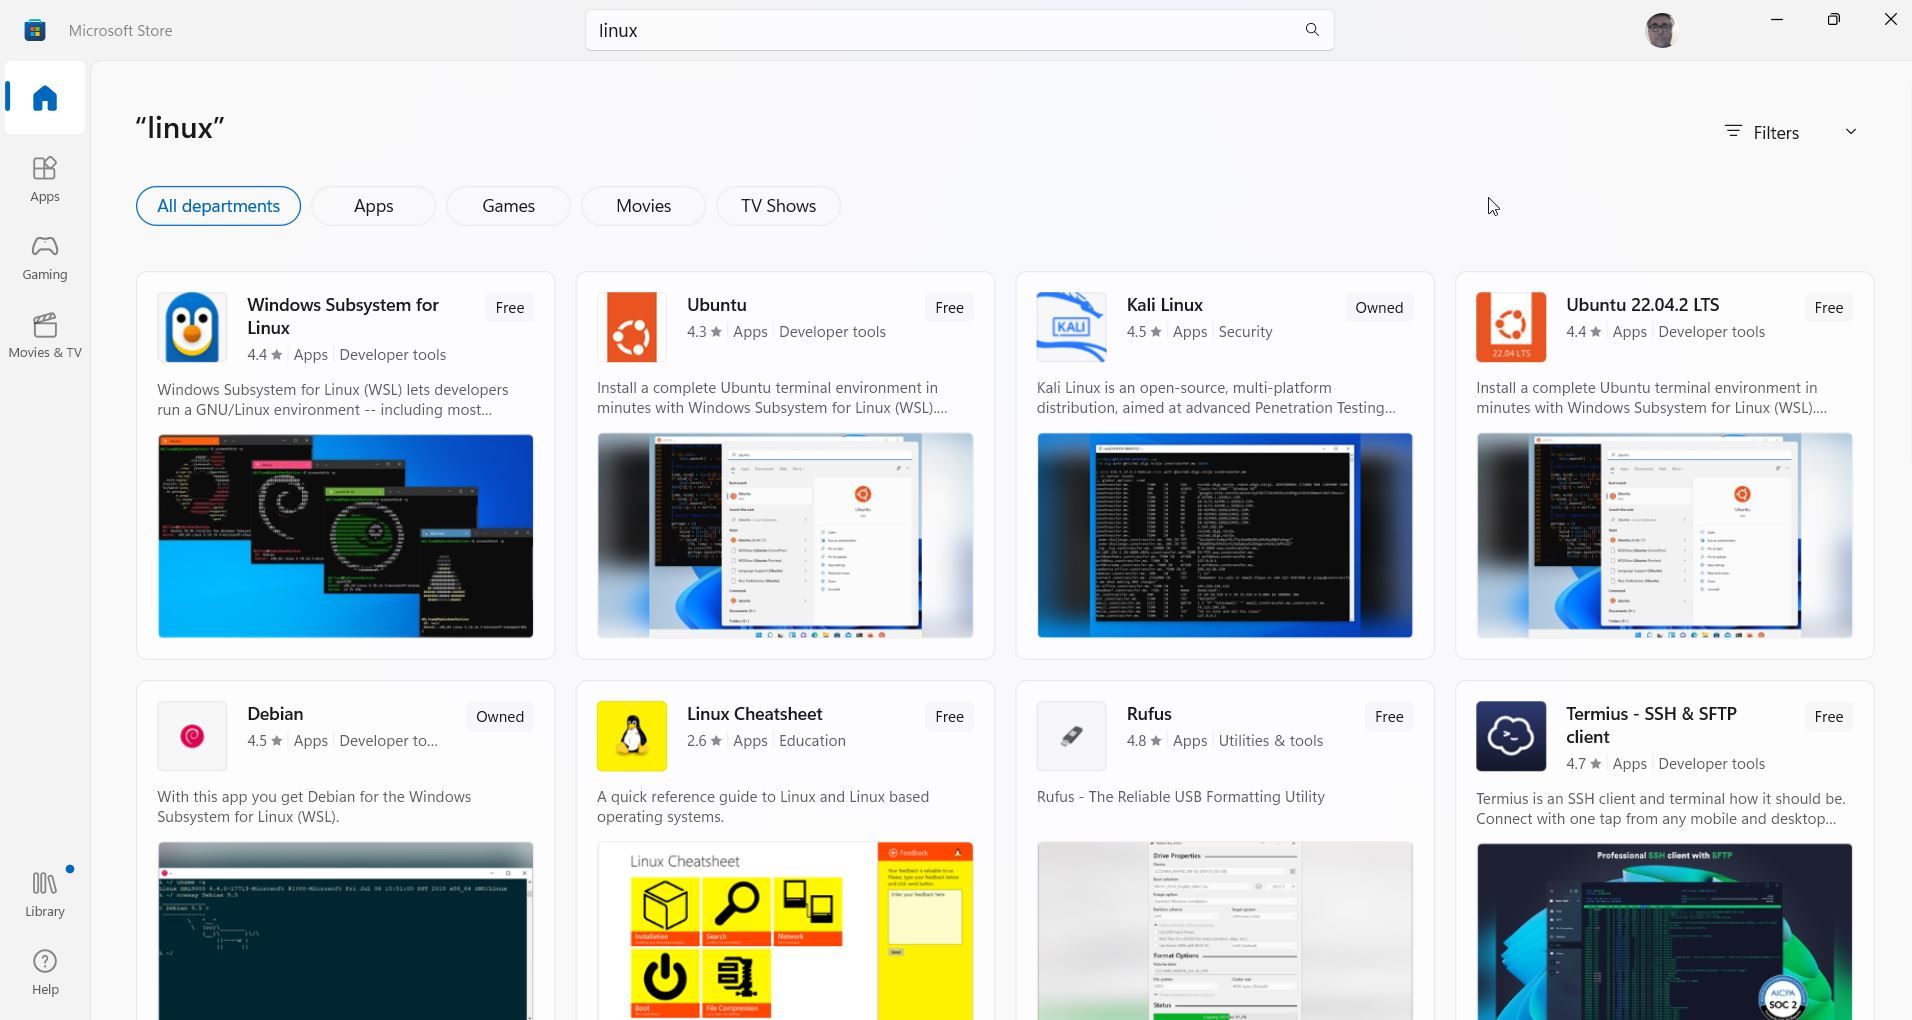Click Owned badge on Debian card
The image size is (1912, 1020).
pyautogui.click(x=500, y=717)
